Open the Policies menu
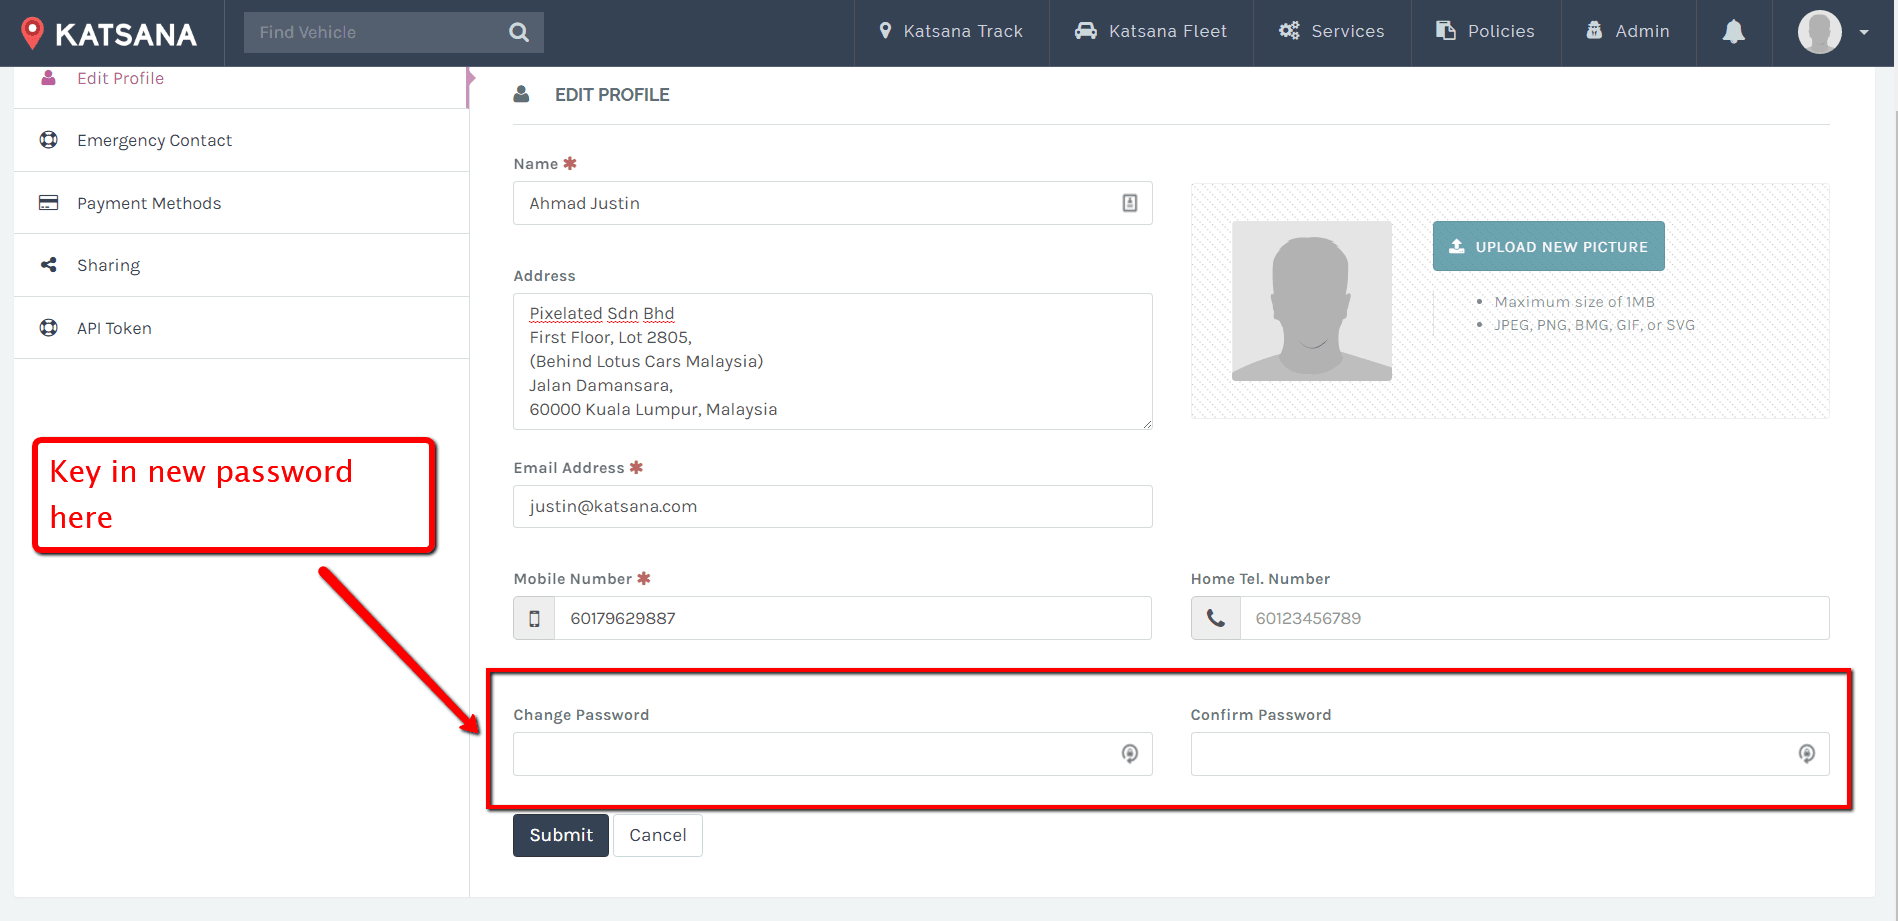This screenshot has width=1898, height=921. (x=1485, y=32)
